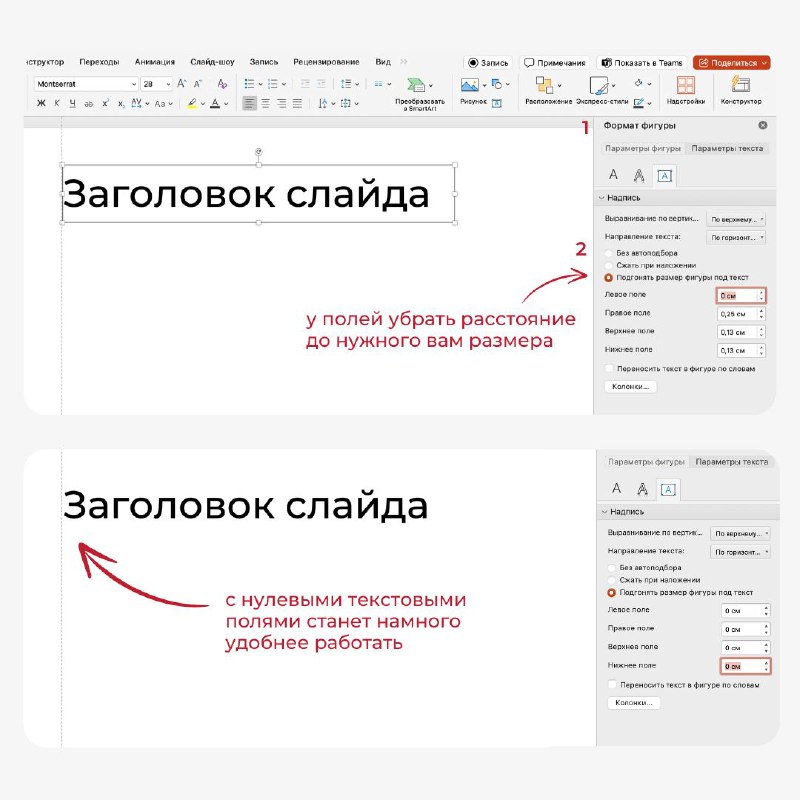Switch to the Анимация ribbon tab
Image resolution: width=800 pixels, height=800 pixels.
[155, 62]
